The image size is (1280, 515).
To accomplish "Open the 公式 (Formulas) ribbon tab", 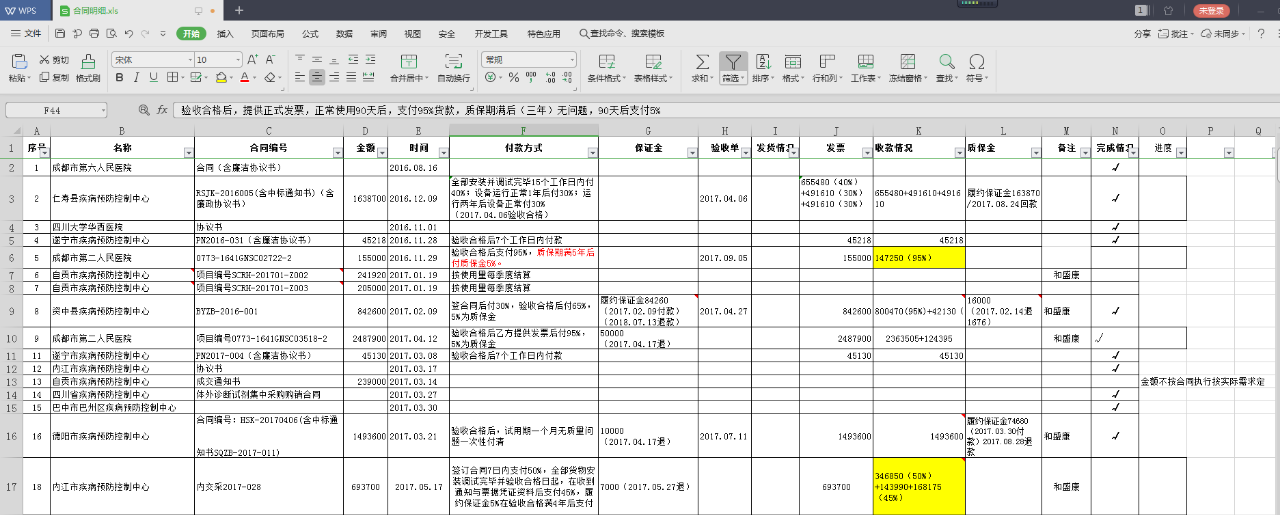I will point(310,34).
